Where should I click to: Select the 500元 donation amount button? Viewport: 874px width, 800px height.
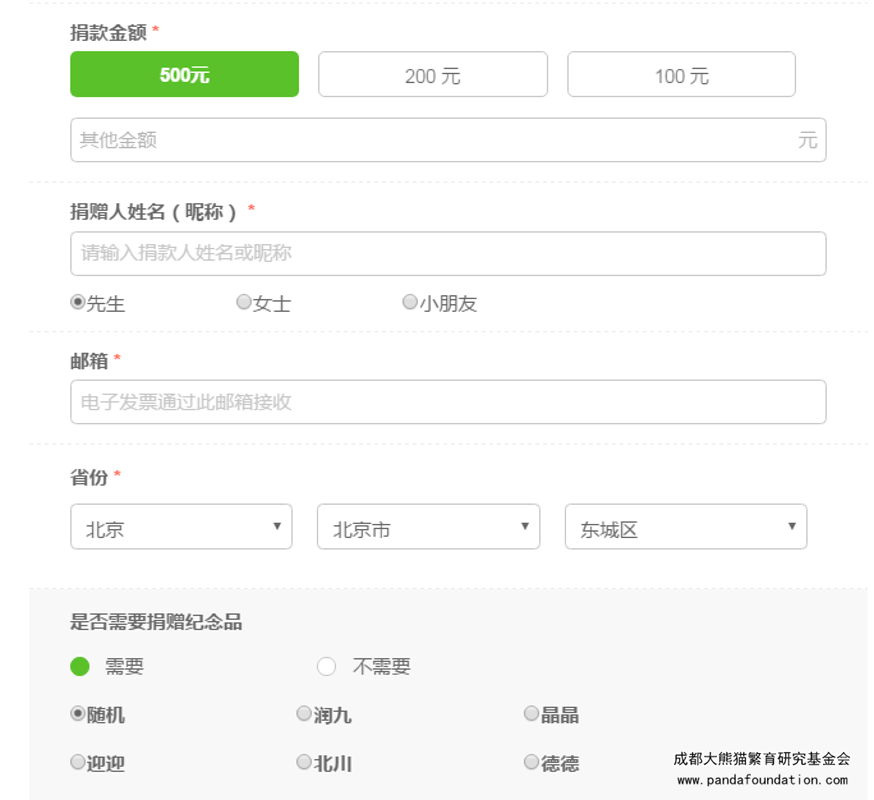pos(184,75)
